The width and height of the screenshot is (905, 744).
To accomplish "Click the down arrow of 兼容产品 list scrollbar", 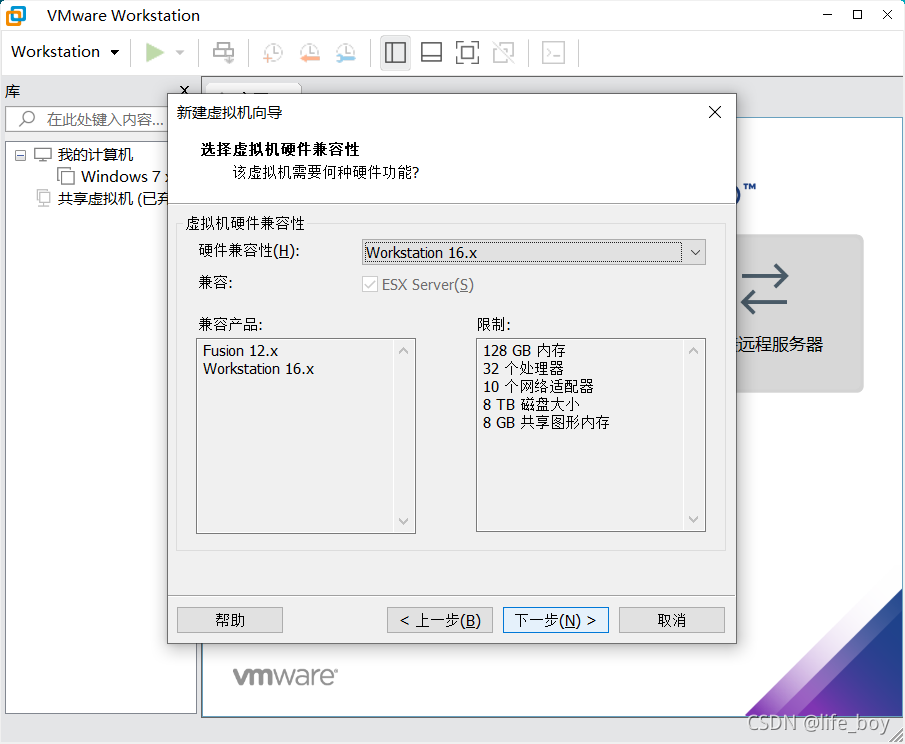I will [403, 521].
